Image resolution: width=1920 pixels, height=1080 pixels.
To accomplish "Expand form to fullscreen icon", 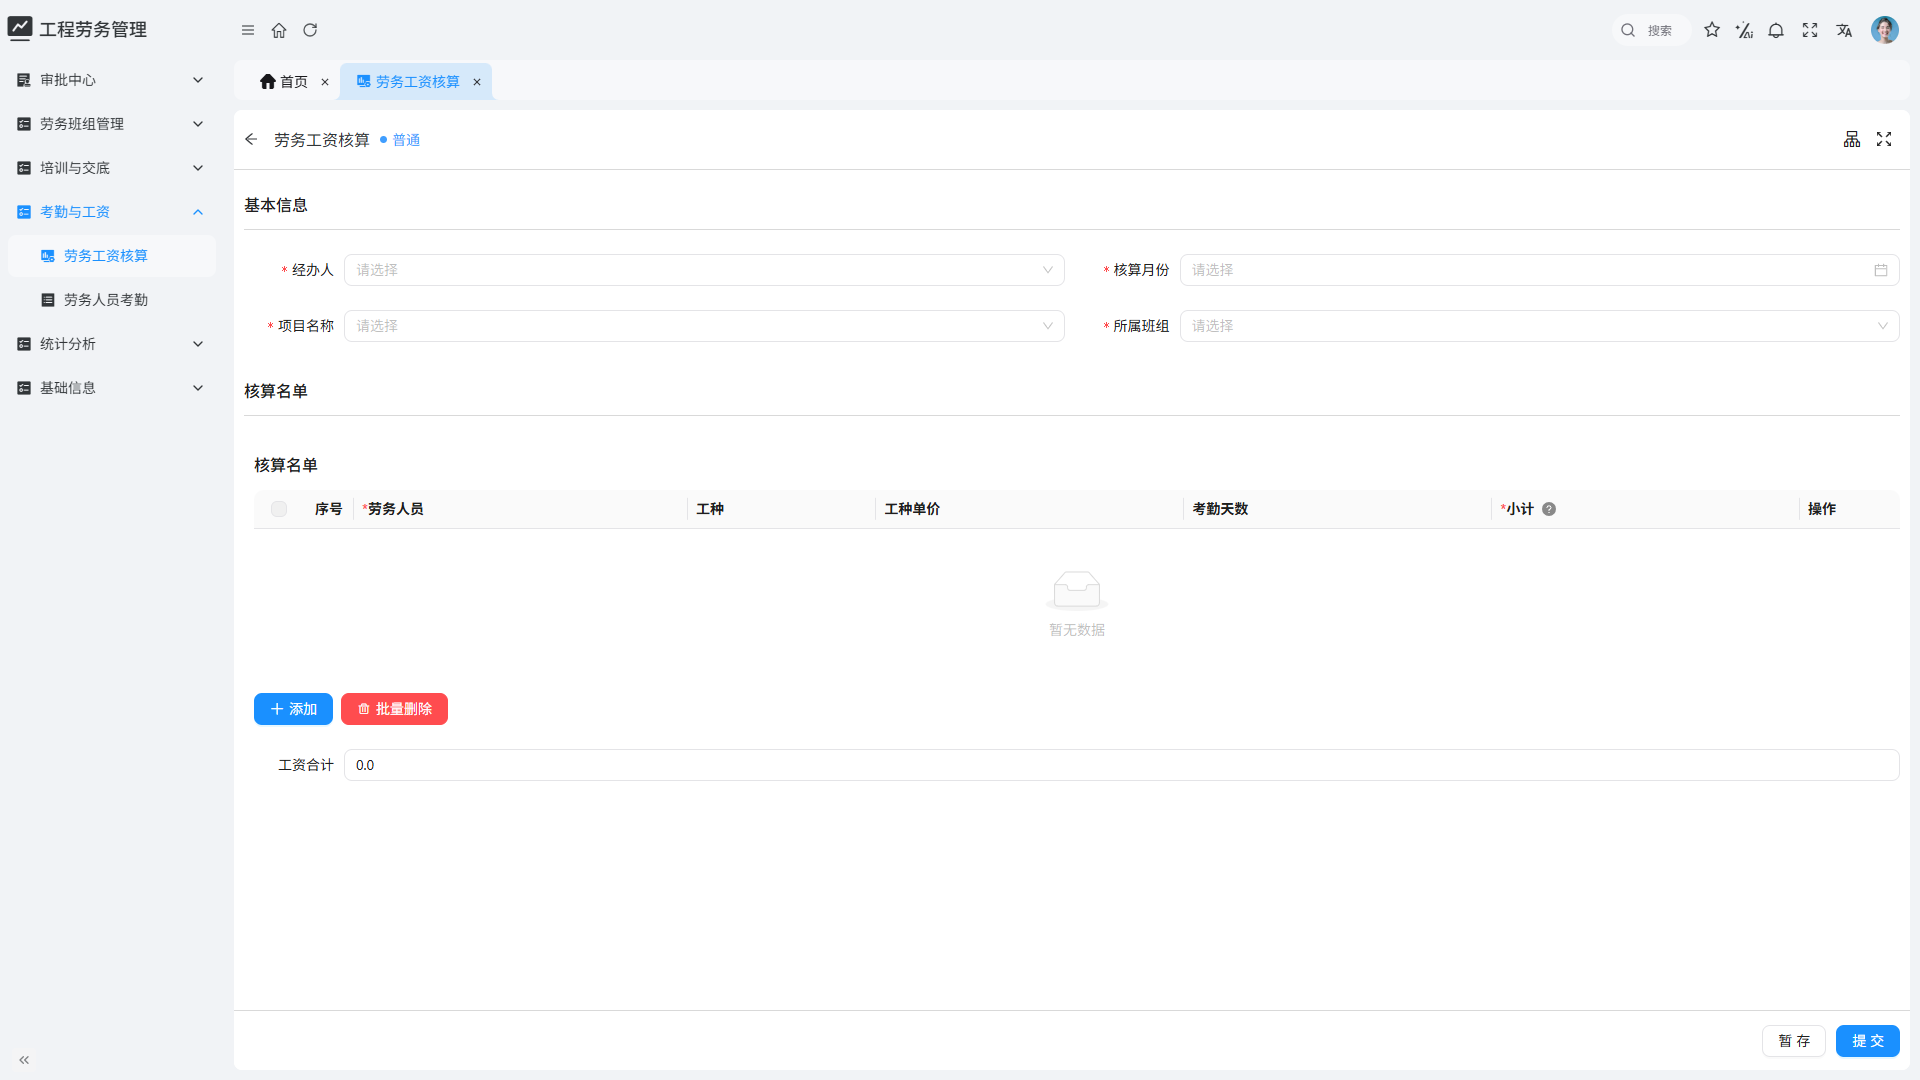I will coord(1884,139).
